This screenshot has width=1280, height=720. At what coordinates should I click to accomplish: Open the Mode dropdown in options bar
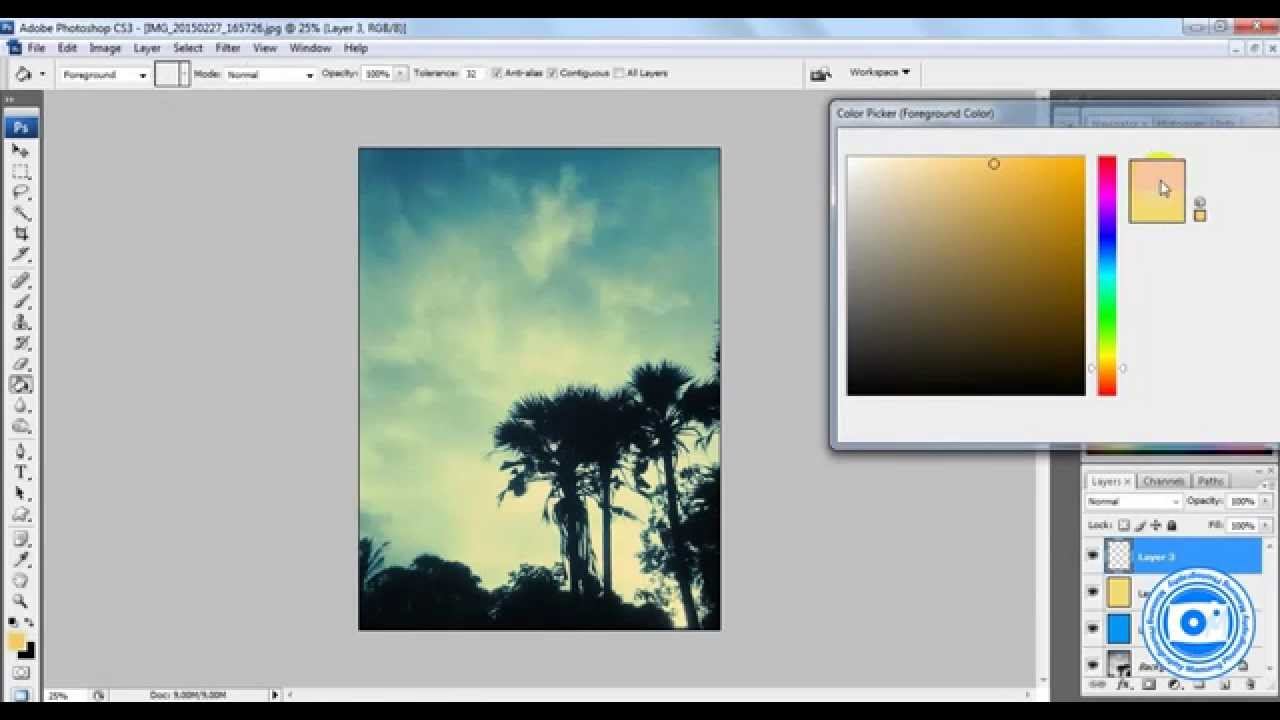click(x=269, y=75)
